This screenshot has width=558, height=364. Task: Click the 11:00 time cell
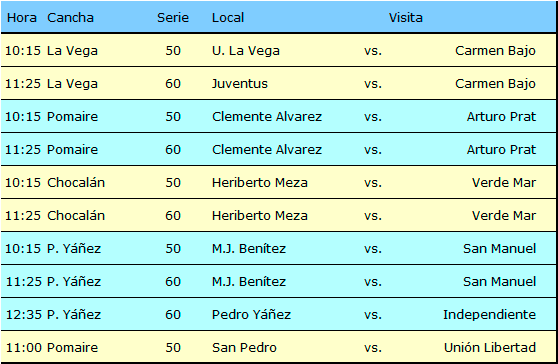[x=23, y=348]
